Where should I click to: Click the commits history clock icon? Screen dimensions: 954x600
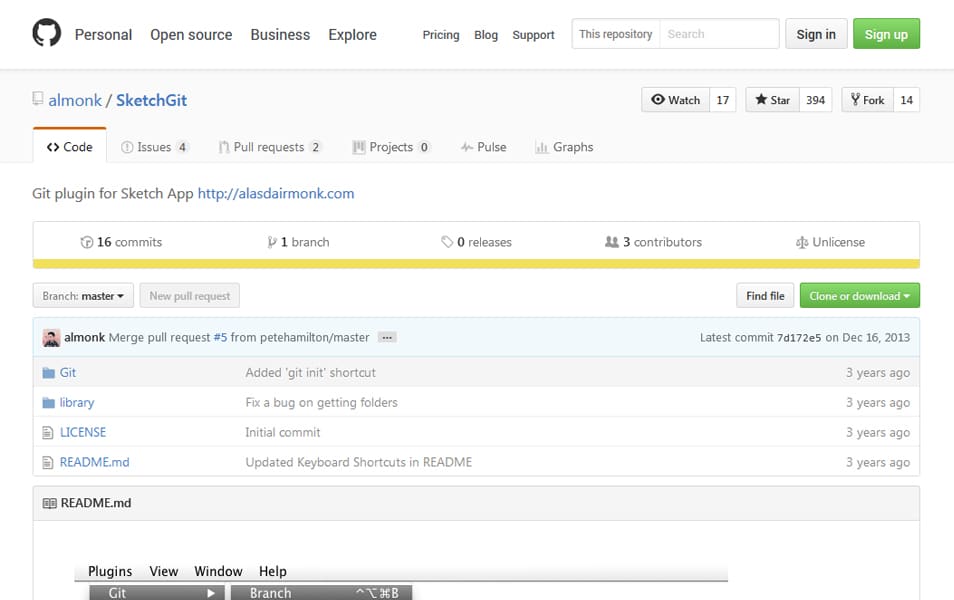[87, 242]
